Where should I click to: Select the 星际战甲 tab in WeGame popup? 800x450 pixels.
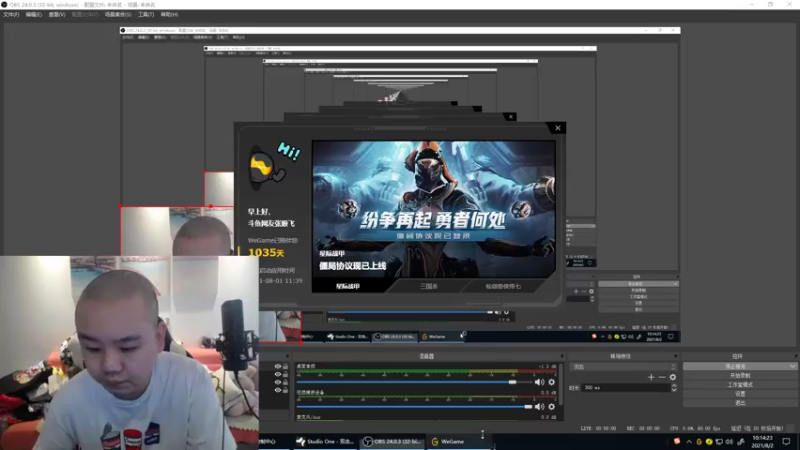click(x=348, y=286)
